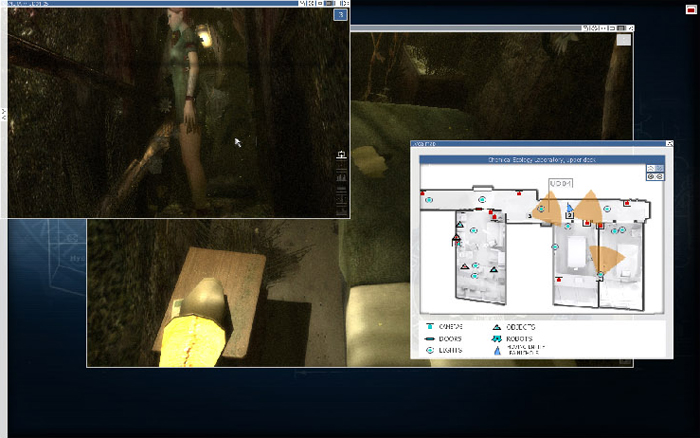The image size is (700, 438).
Task: Toggle the corridor light below the top door
Action: [x=482, y=200]
